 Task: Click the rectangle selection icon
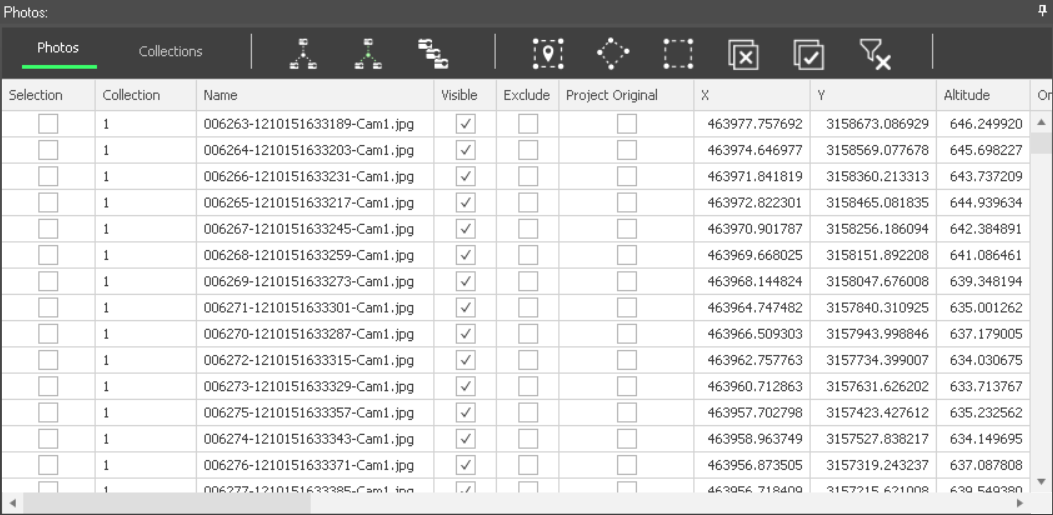click(678, 54)
